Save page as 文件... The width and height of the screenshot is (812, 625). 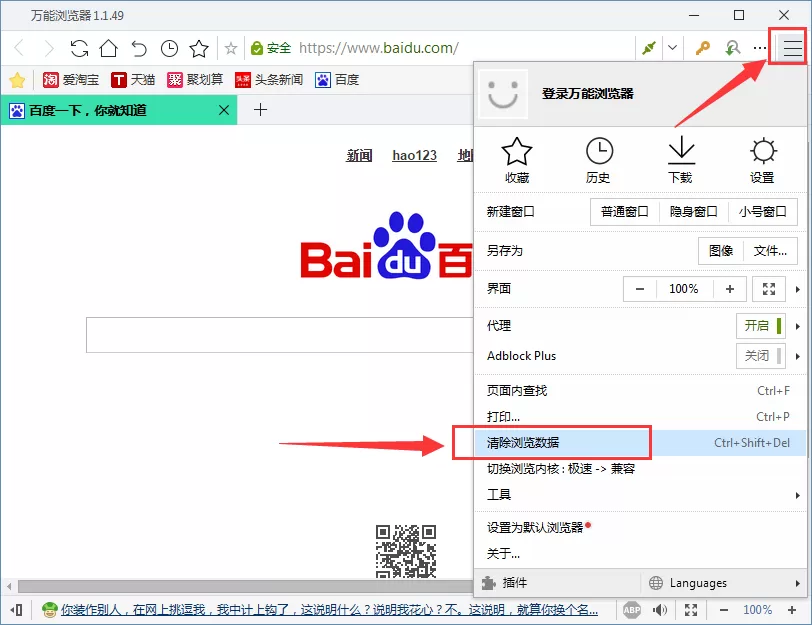pos(770,251)
